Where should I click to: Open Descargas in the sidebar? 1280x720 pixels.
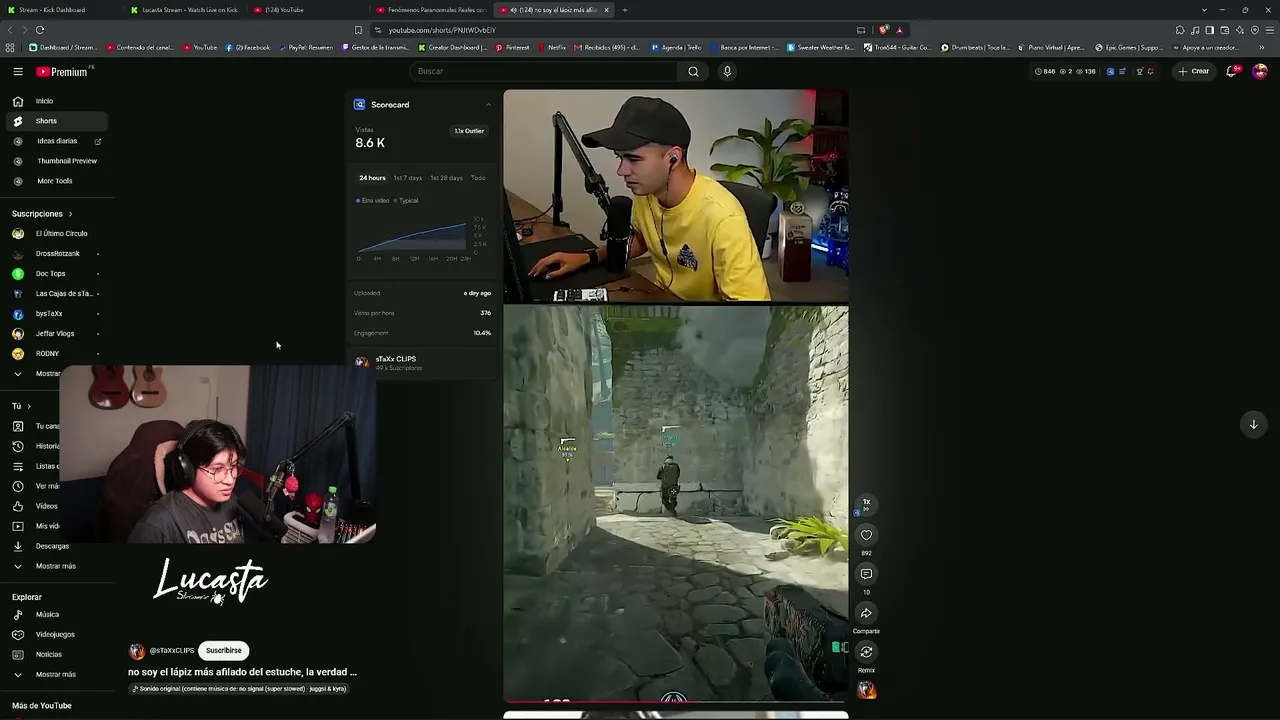(x=52, y=546)
